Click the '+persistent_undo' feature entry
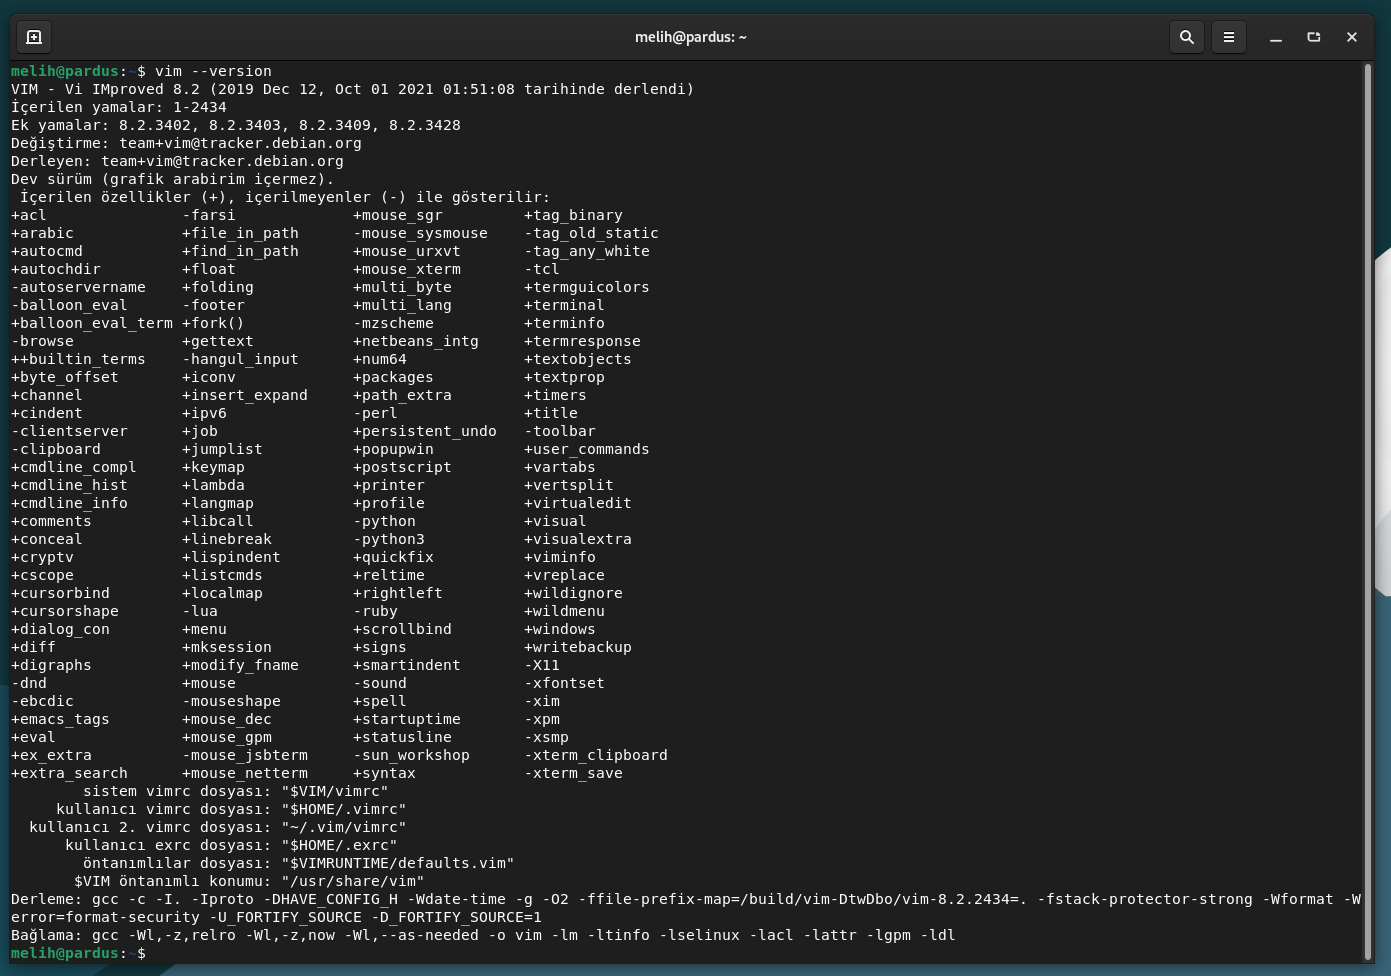 [x=425, y=431]
